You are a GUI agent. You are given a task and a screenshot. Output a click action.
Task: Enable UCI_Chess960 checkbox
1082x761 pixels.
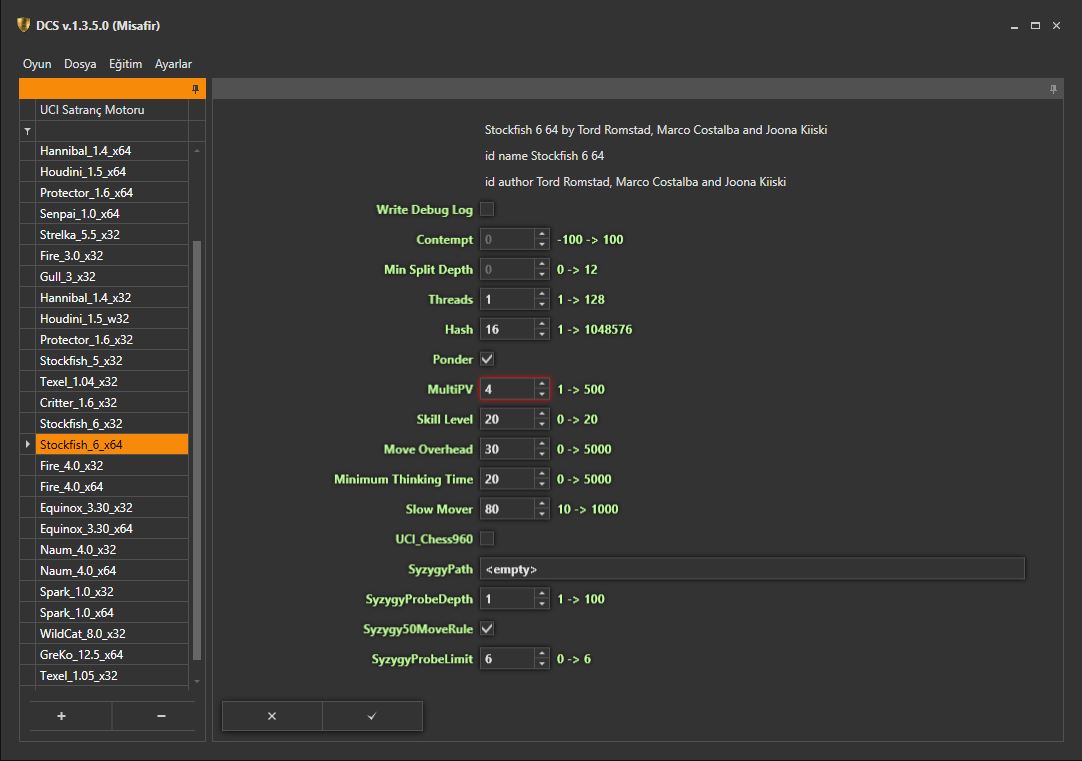[486, 539]
